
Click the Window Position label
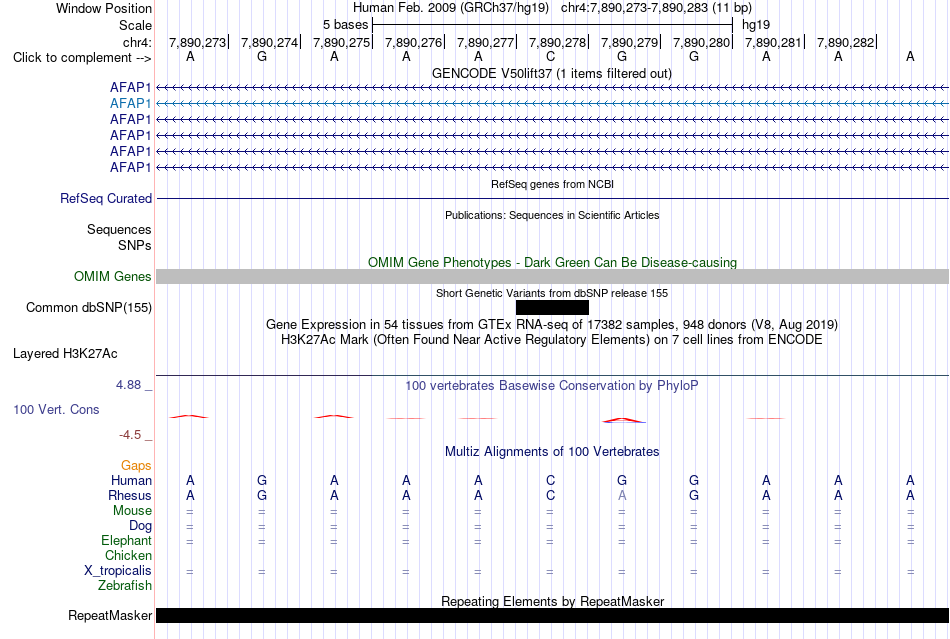104,8
